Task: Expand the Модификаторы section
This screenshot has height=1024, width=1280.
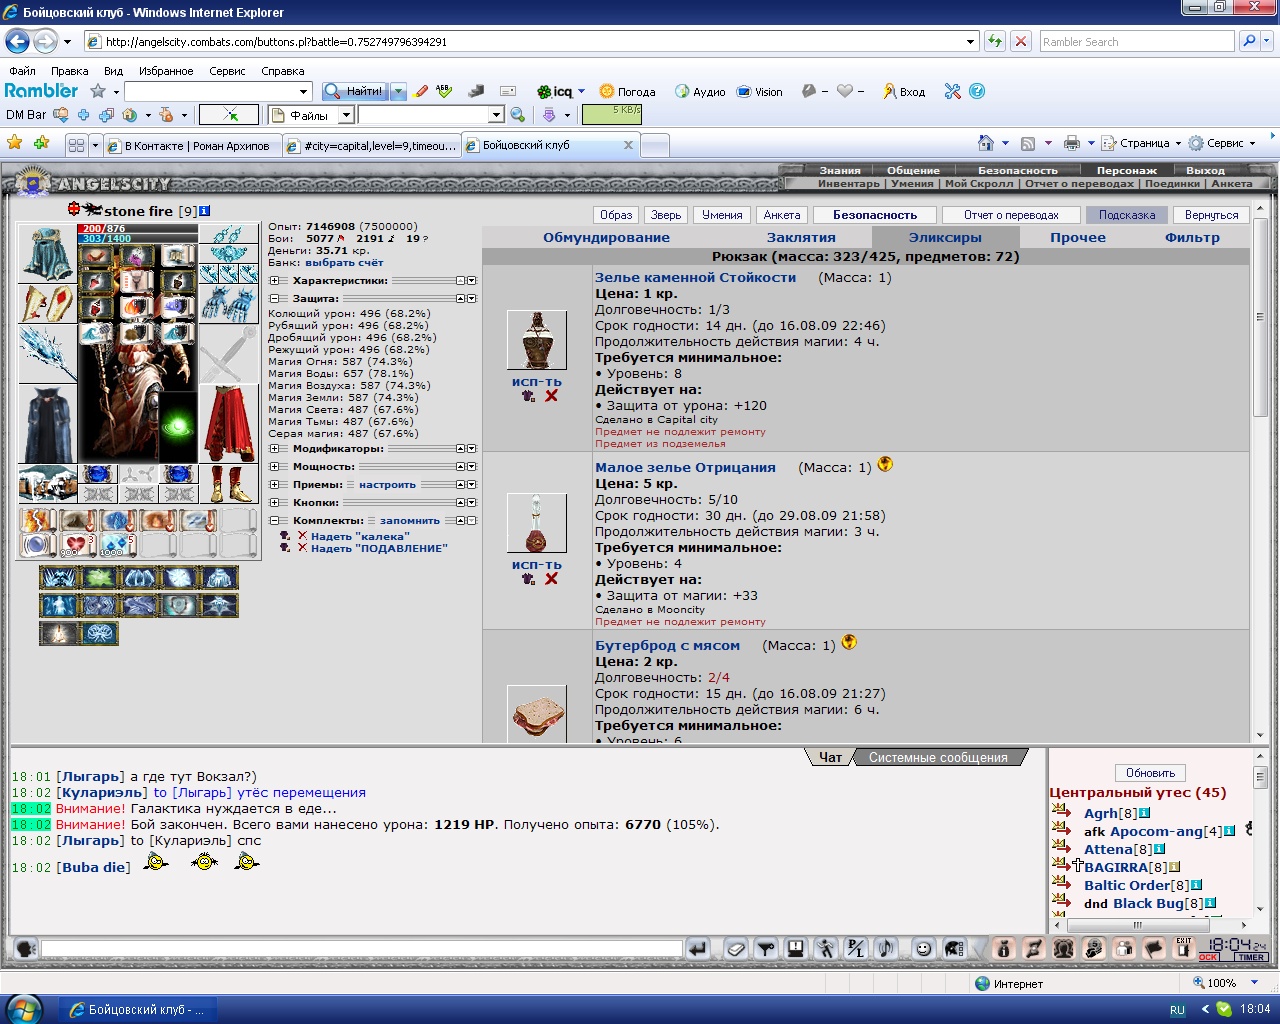Action: coord(274,449)
